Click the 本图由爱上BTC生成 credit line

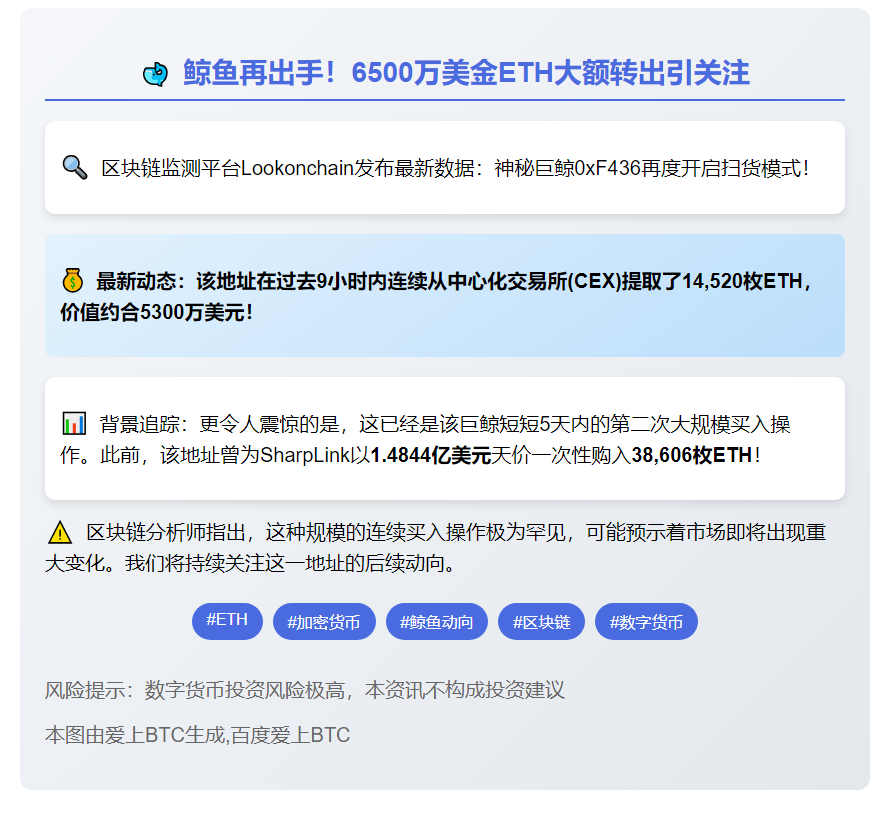(x=198, y=735)
